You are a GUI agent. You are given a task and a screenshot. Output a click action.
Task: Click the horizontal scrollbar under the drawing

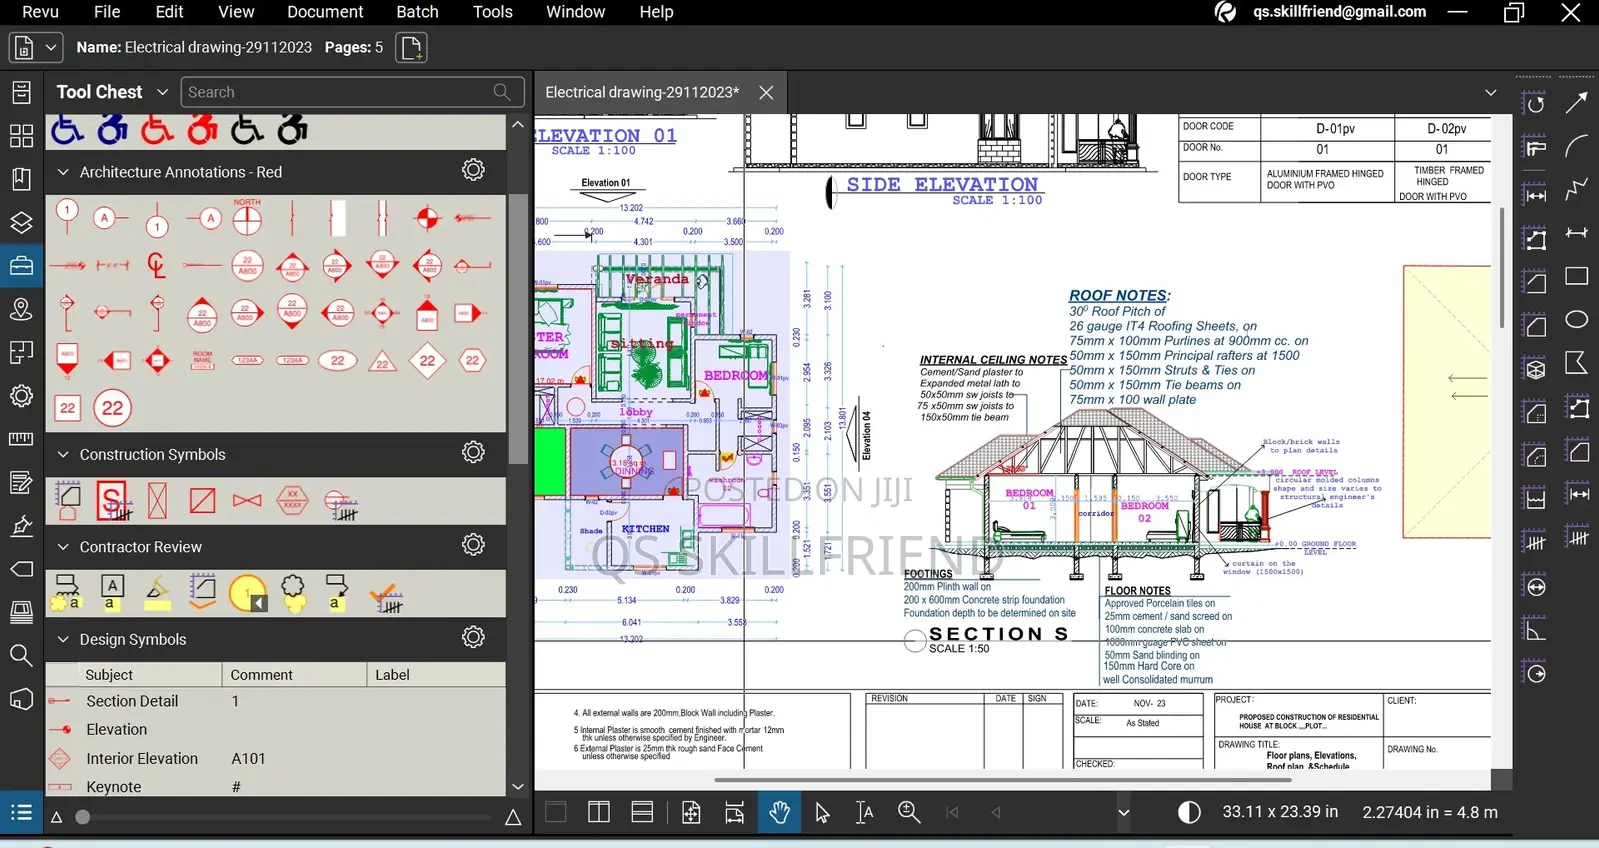click(1002, 780)
